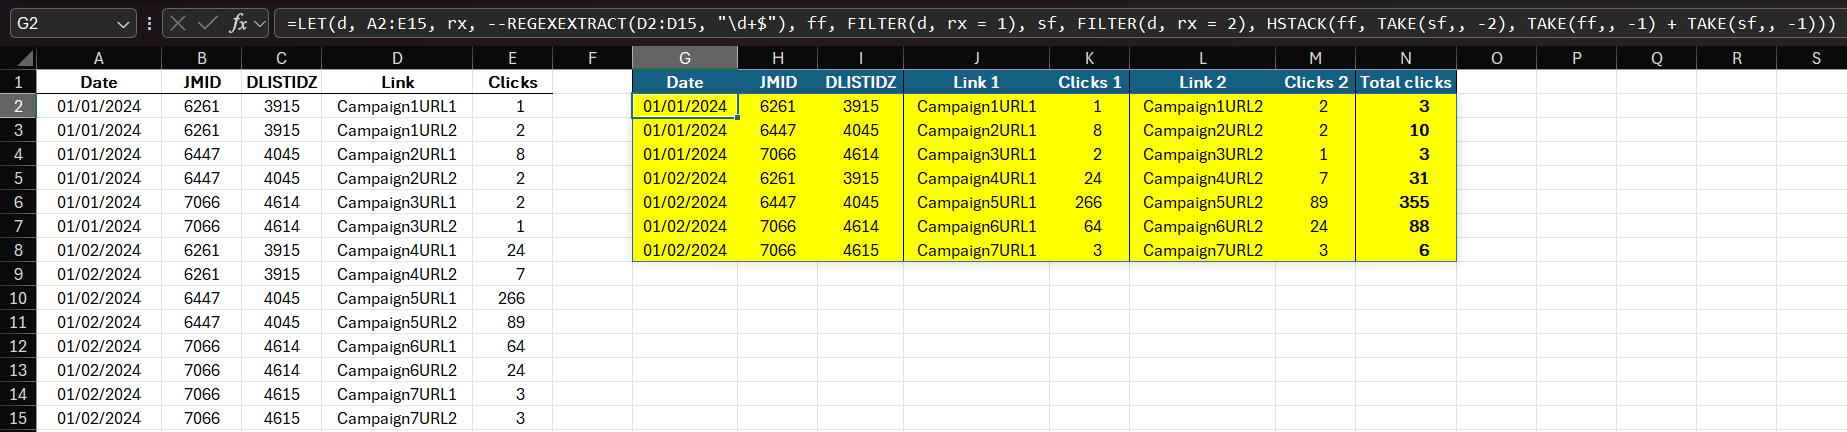Select cell B4 containing 6447
1847x432 pixels.
click(202, 154)
